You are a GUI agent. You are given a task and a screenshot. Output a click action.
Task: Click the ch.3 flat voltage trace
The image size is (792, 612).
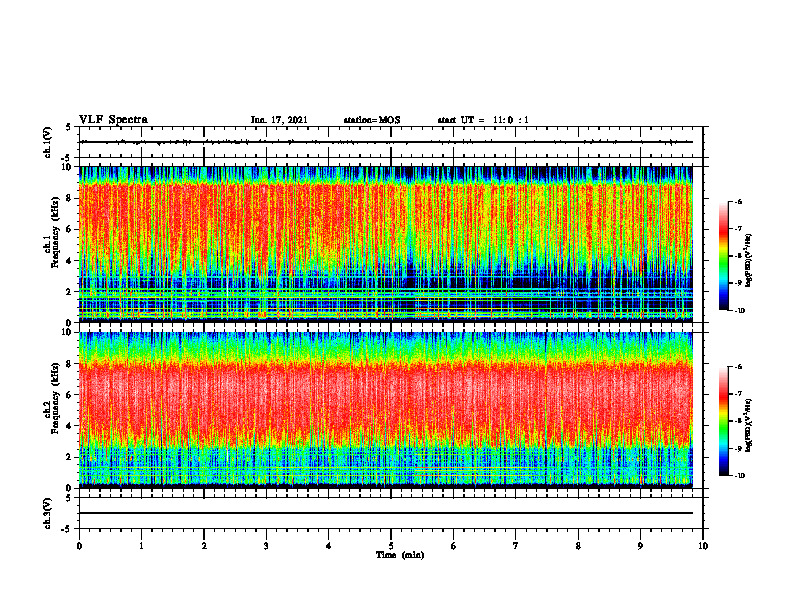coord(386,513)
